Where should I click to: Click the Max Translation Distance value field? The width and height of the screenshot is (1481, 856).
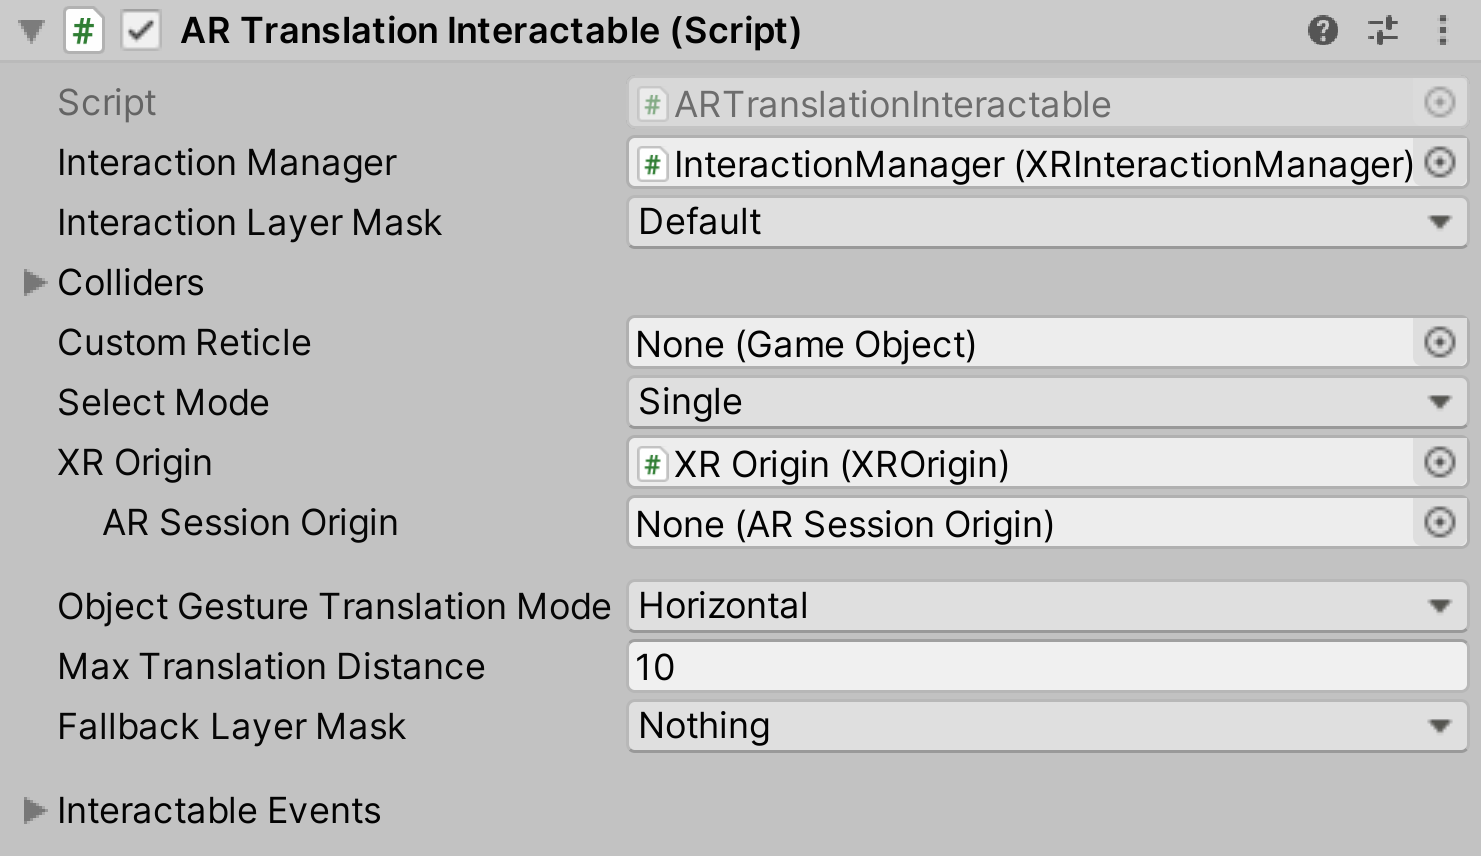[1045, 666]
